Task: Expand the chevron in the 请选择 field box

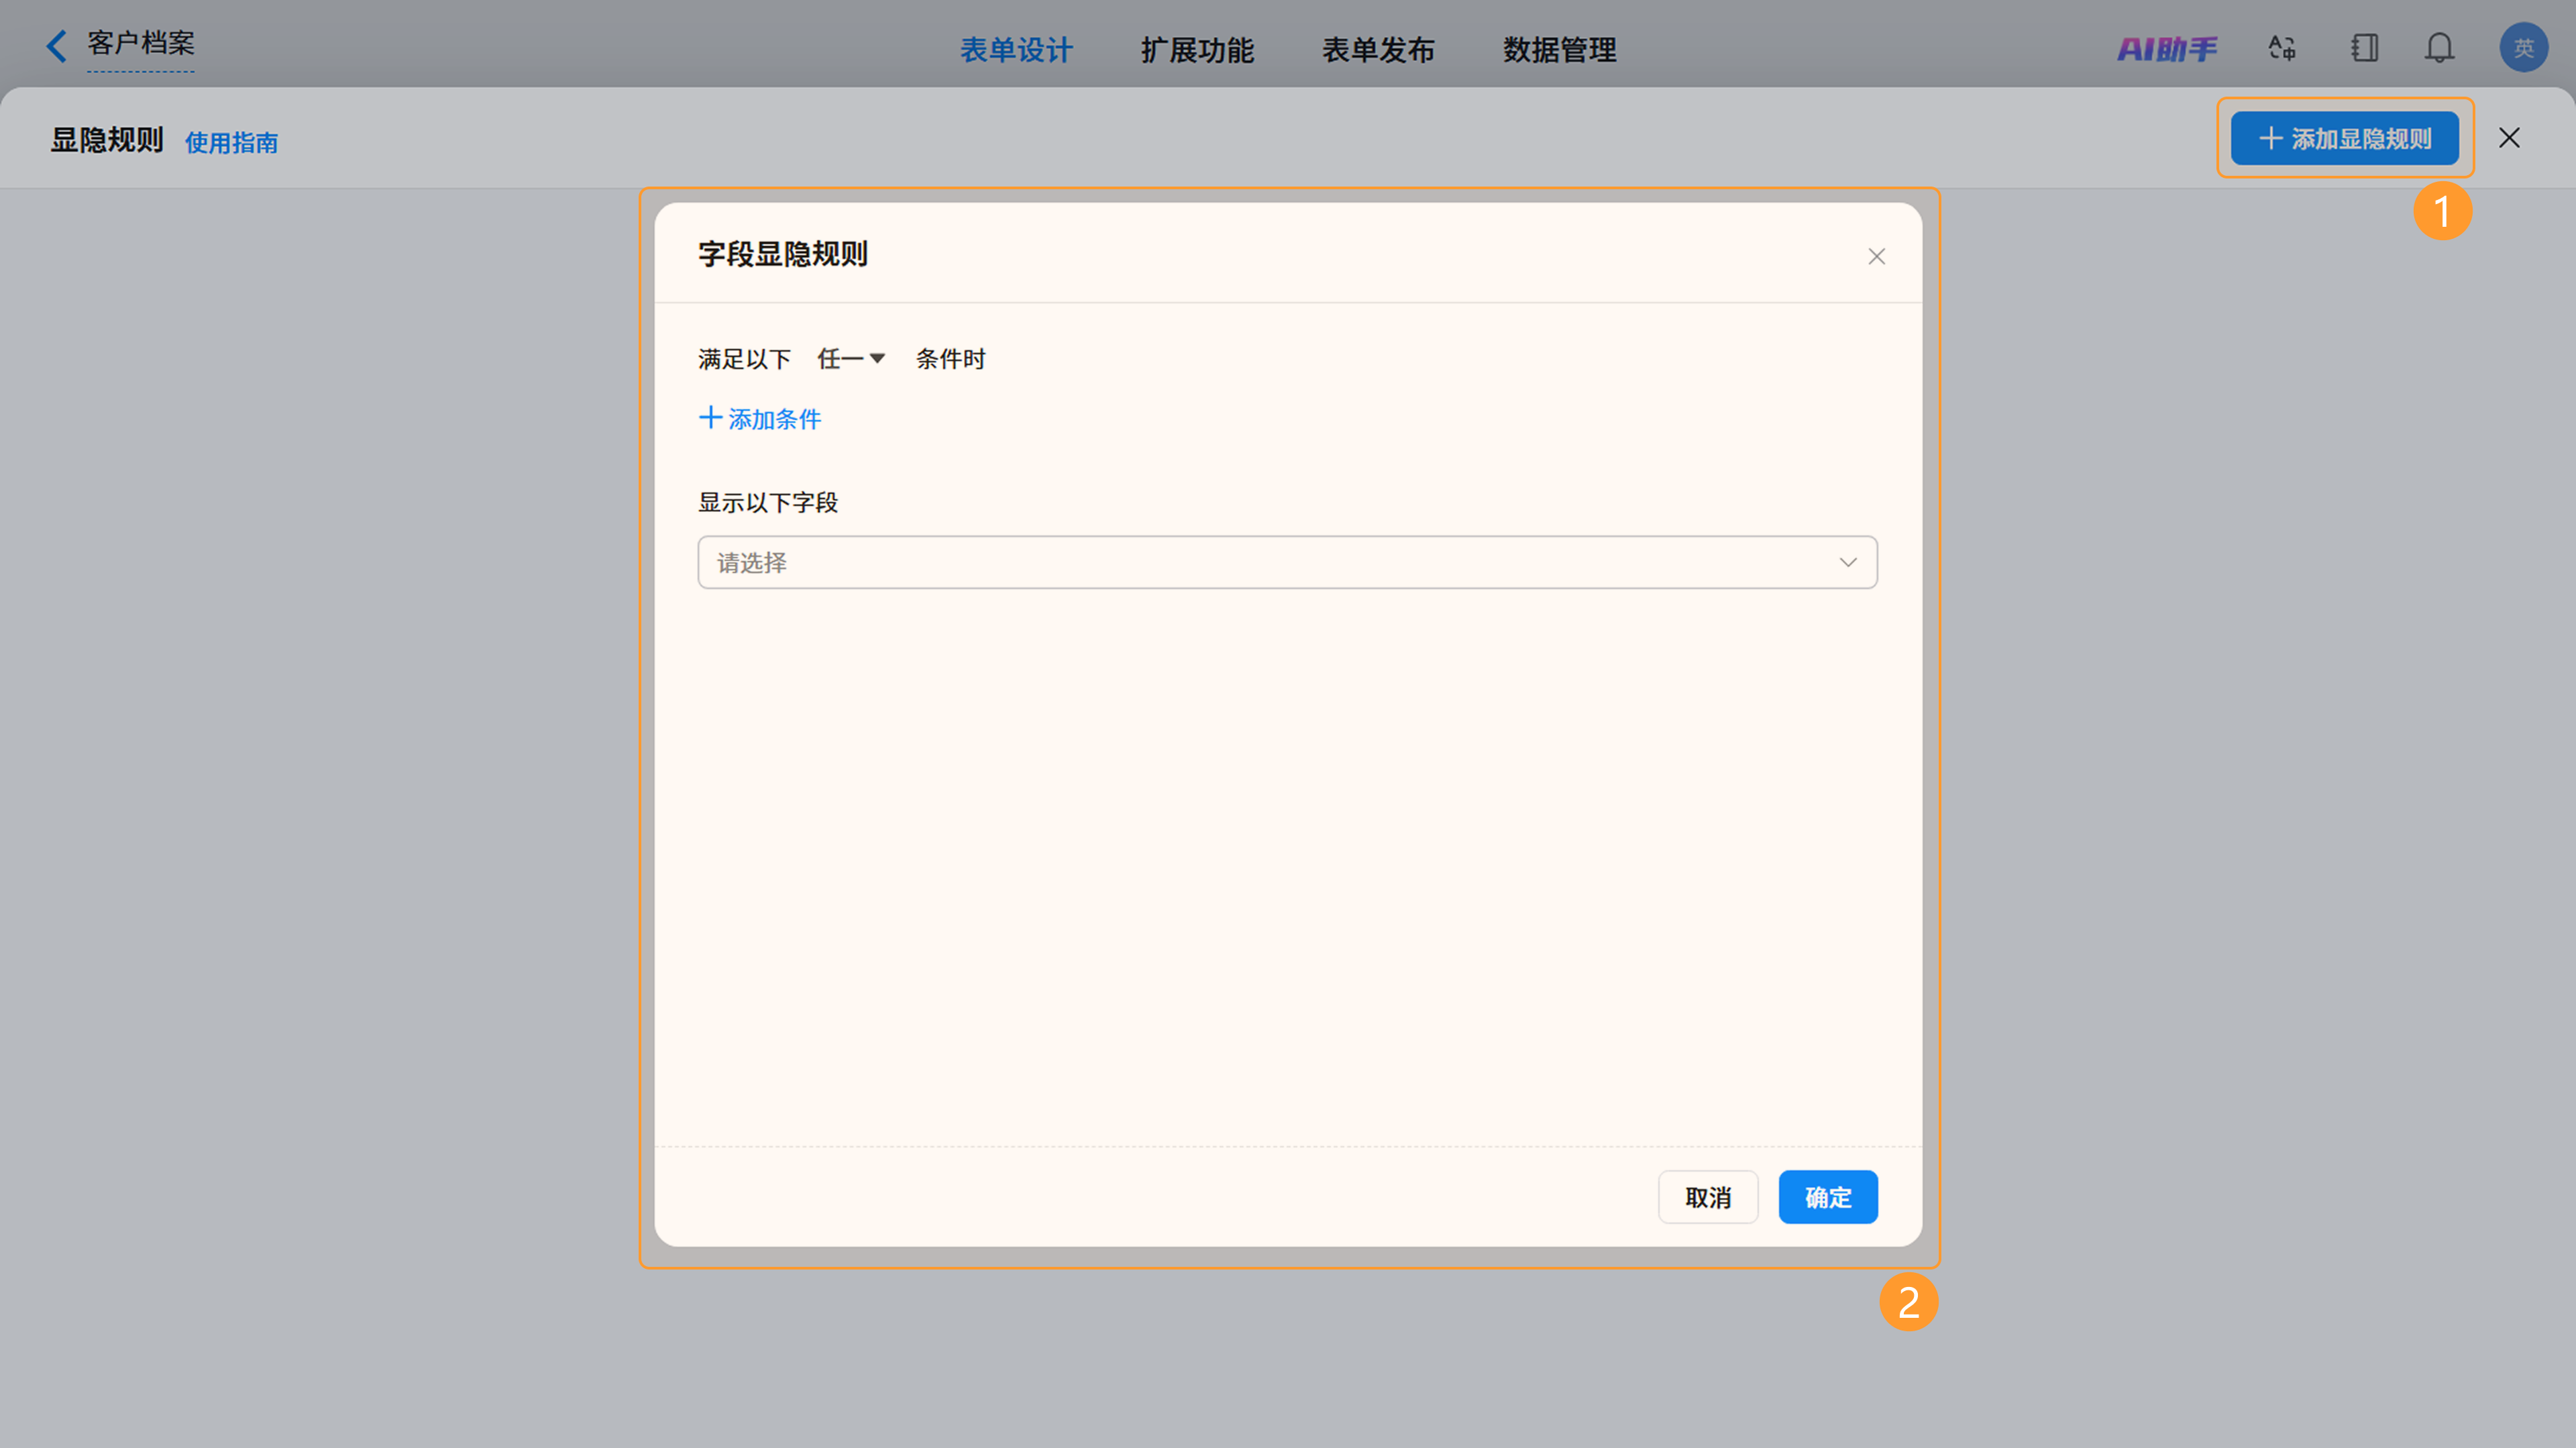Action: (x=1847, y=563)
